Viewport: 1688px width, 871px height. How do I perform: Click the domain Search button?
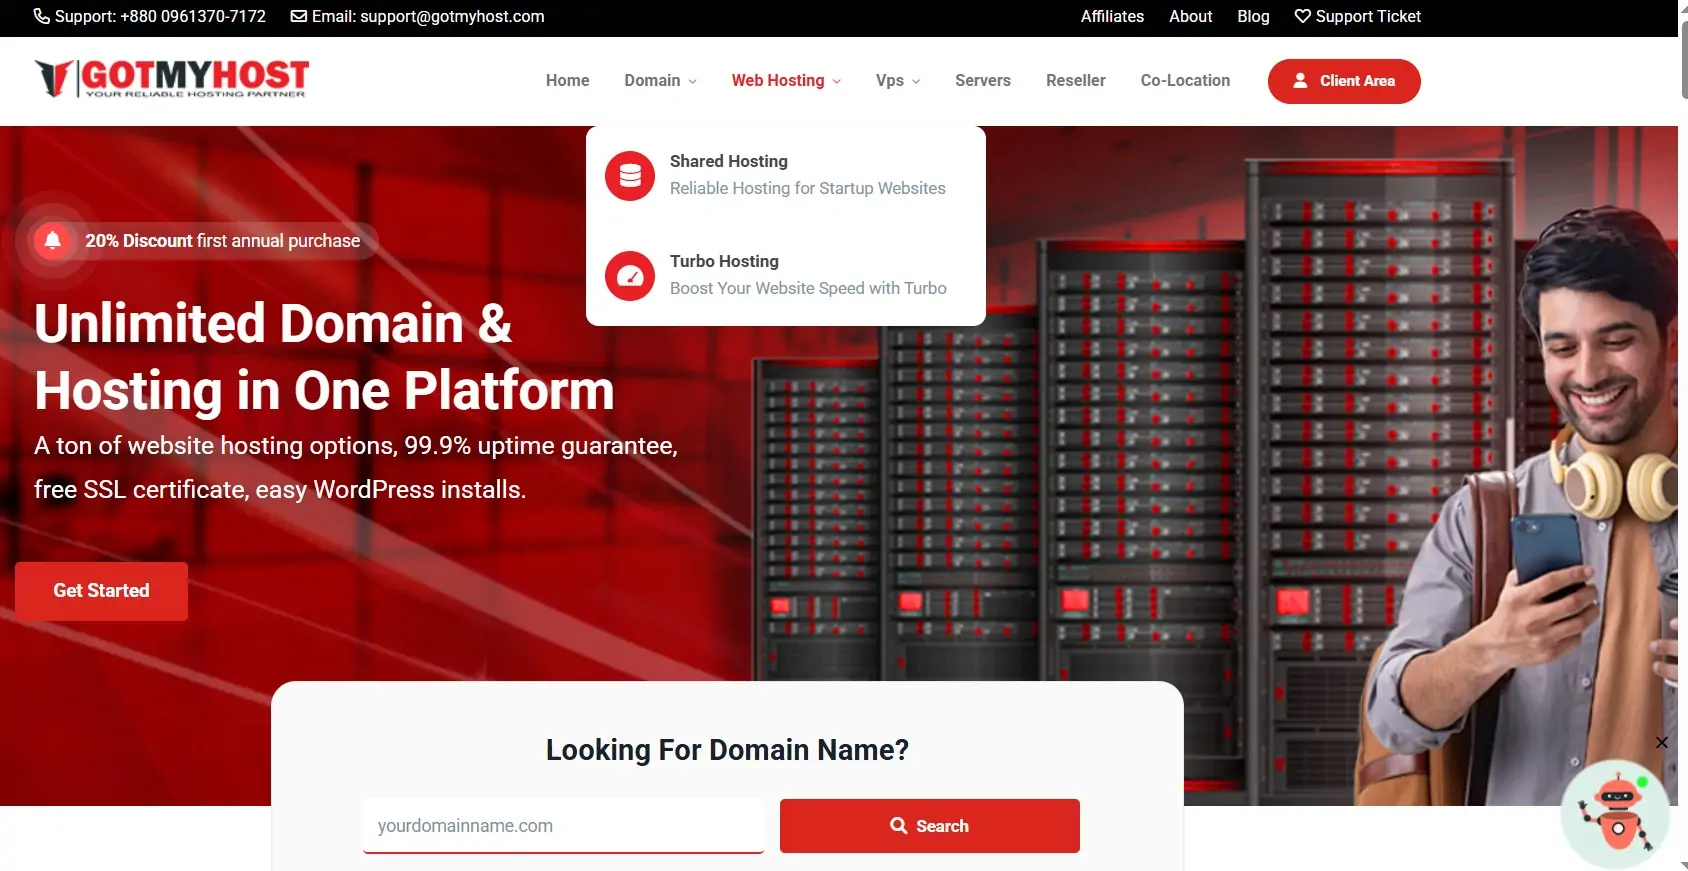tap(930, 826)
